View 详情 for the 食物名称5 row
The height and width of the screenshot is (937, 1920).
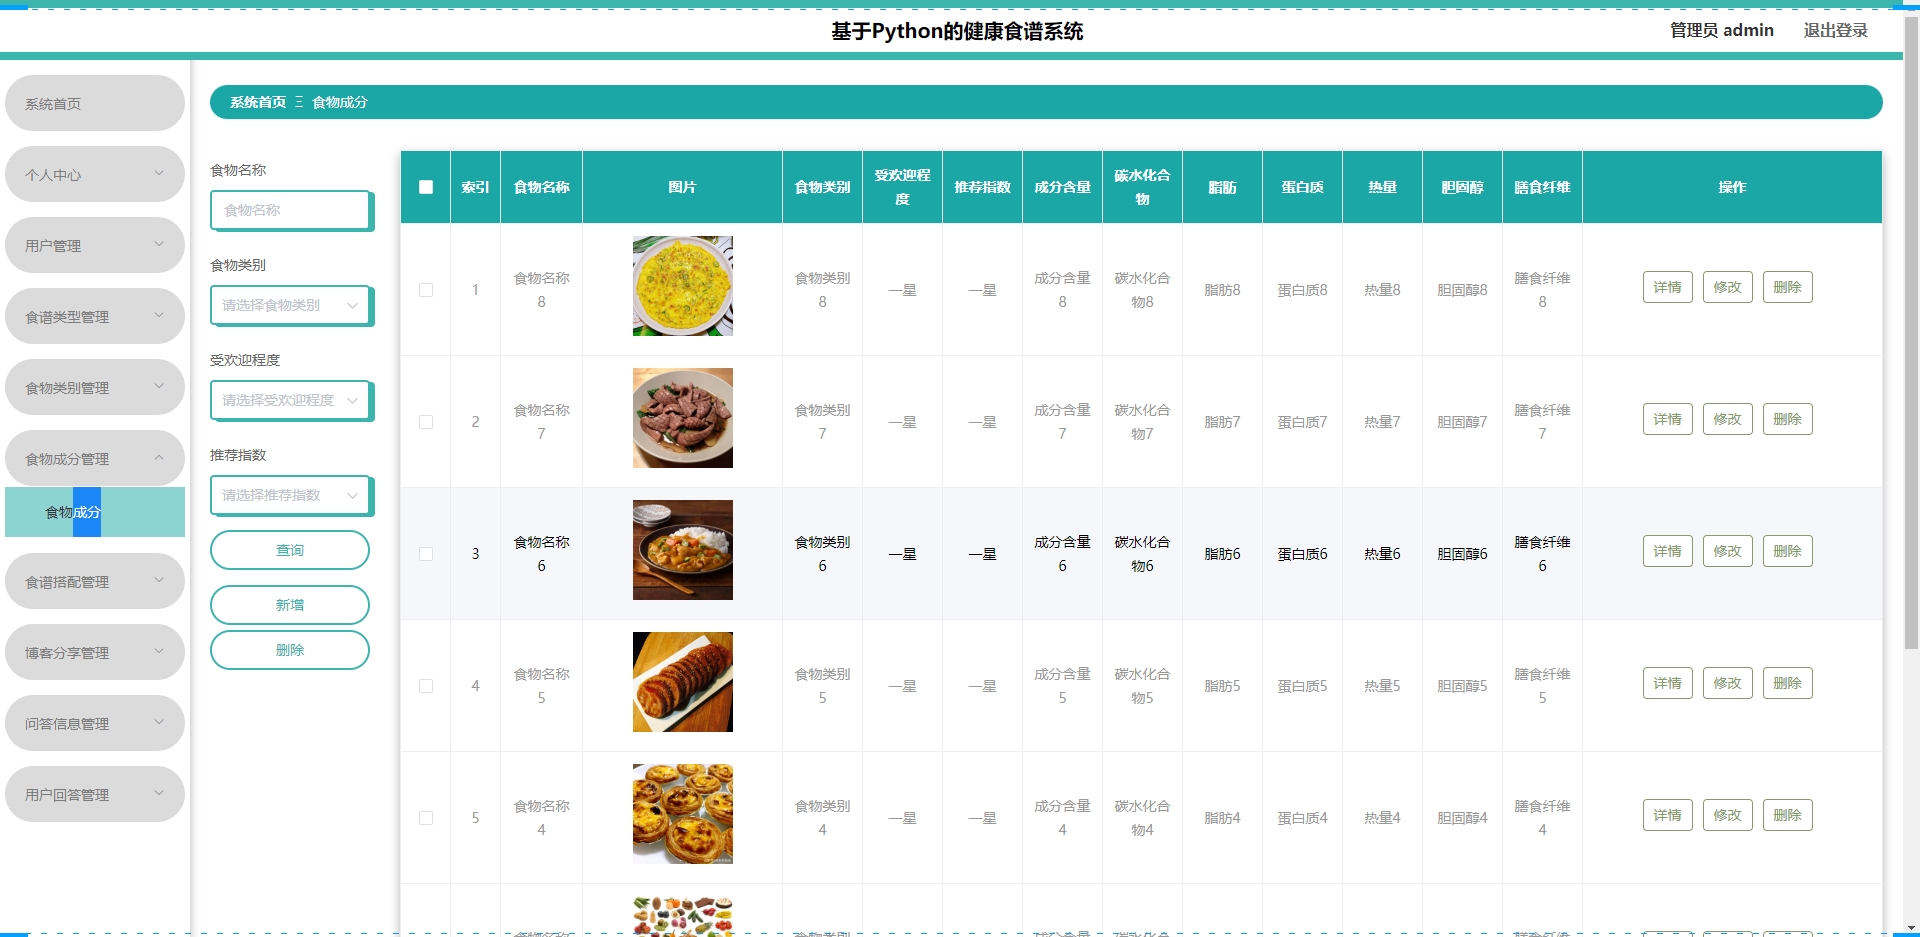pos(1668,683)
